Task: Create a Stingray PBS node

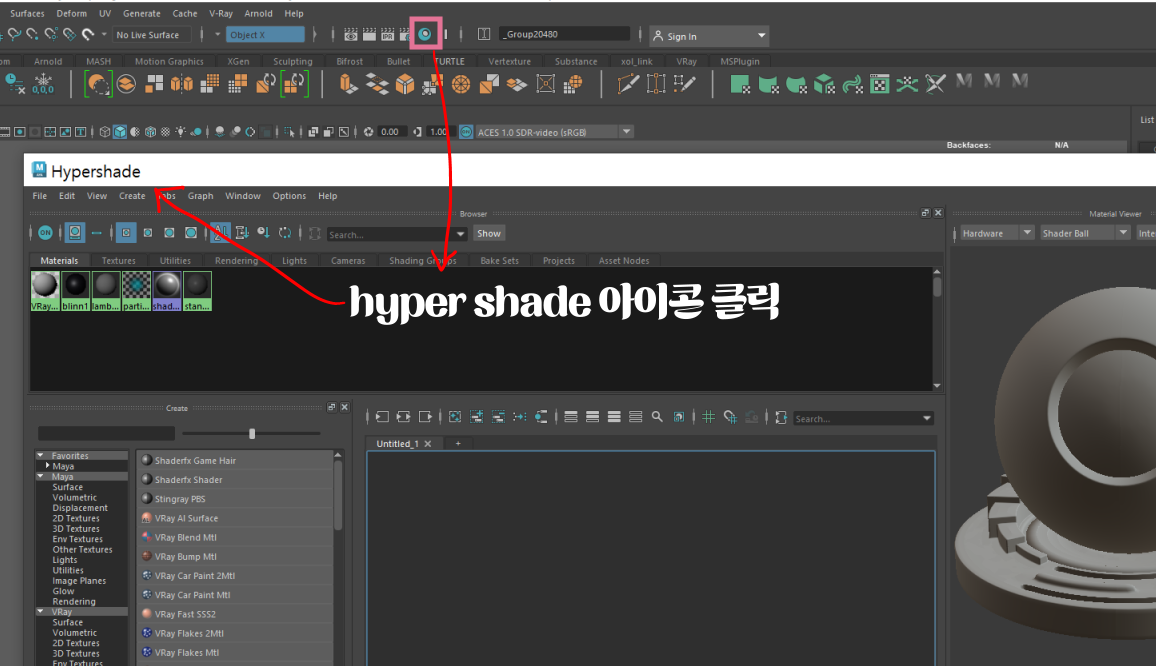Action: click(x=235, y=499)
